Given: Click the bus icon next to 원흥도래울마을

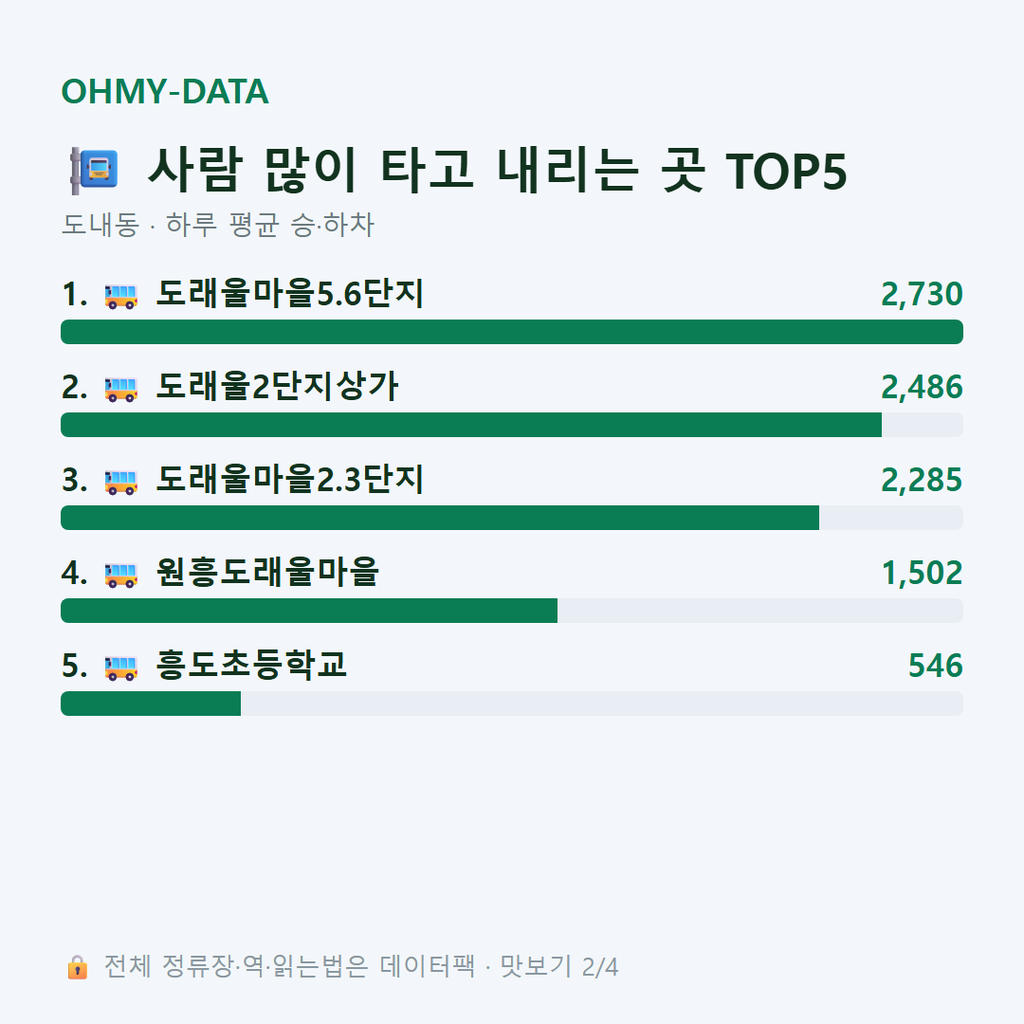Looking at the screenshot, I should tap(121, 574).
